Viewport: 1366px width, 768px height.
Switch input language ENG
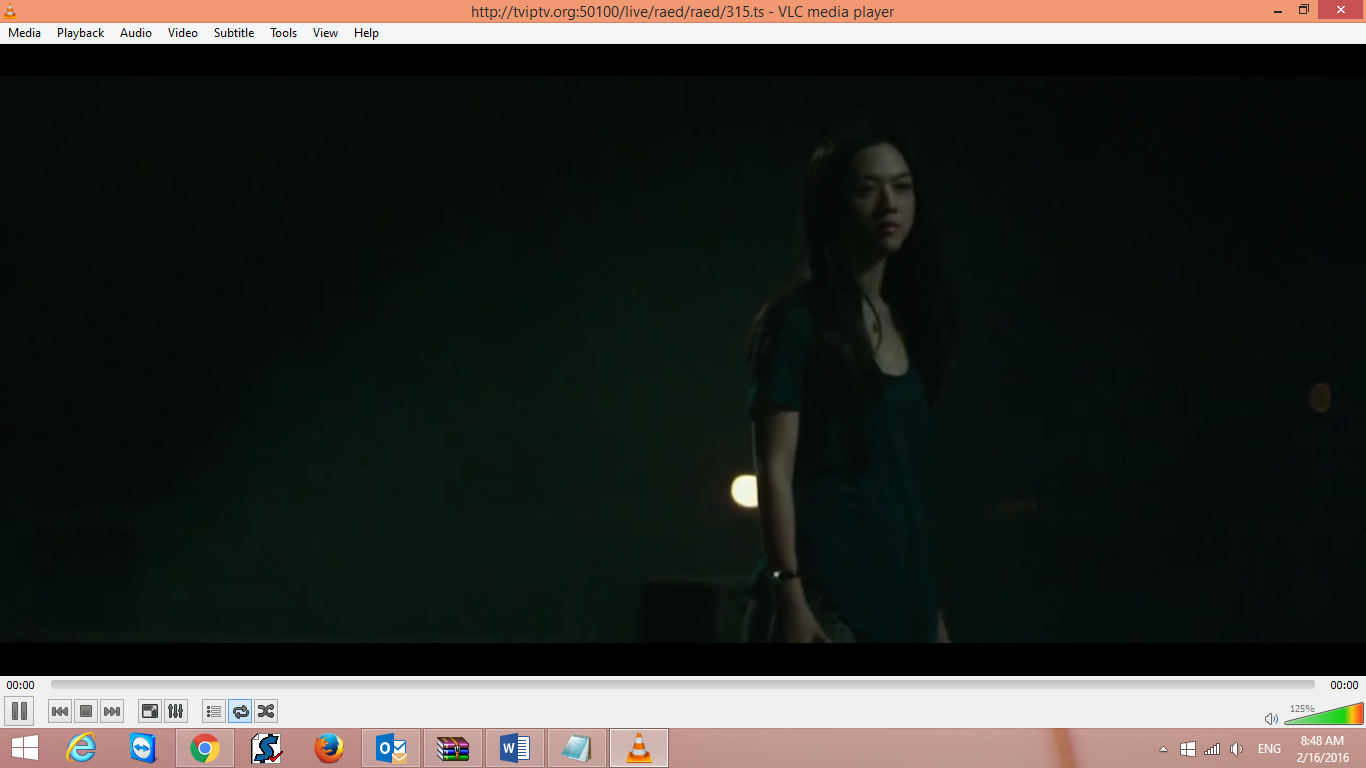tap(1269, 749)
